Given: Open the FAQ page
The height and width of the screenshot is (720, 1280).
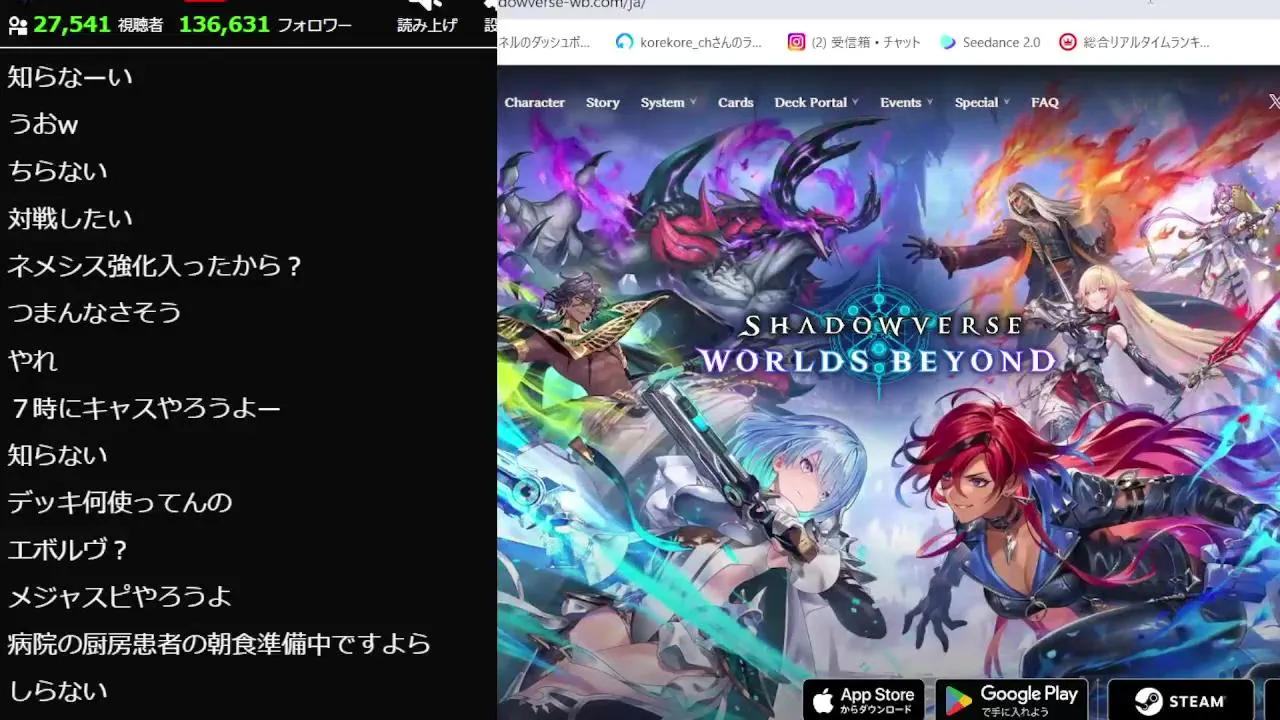Looking at the screenshot, I should [x=1045, y=102].
